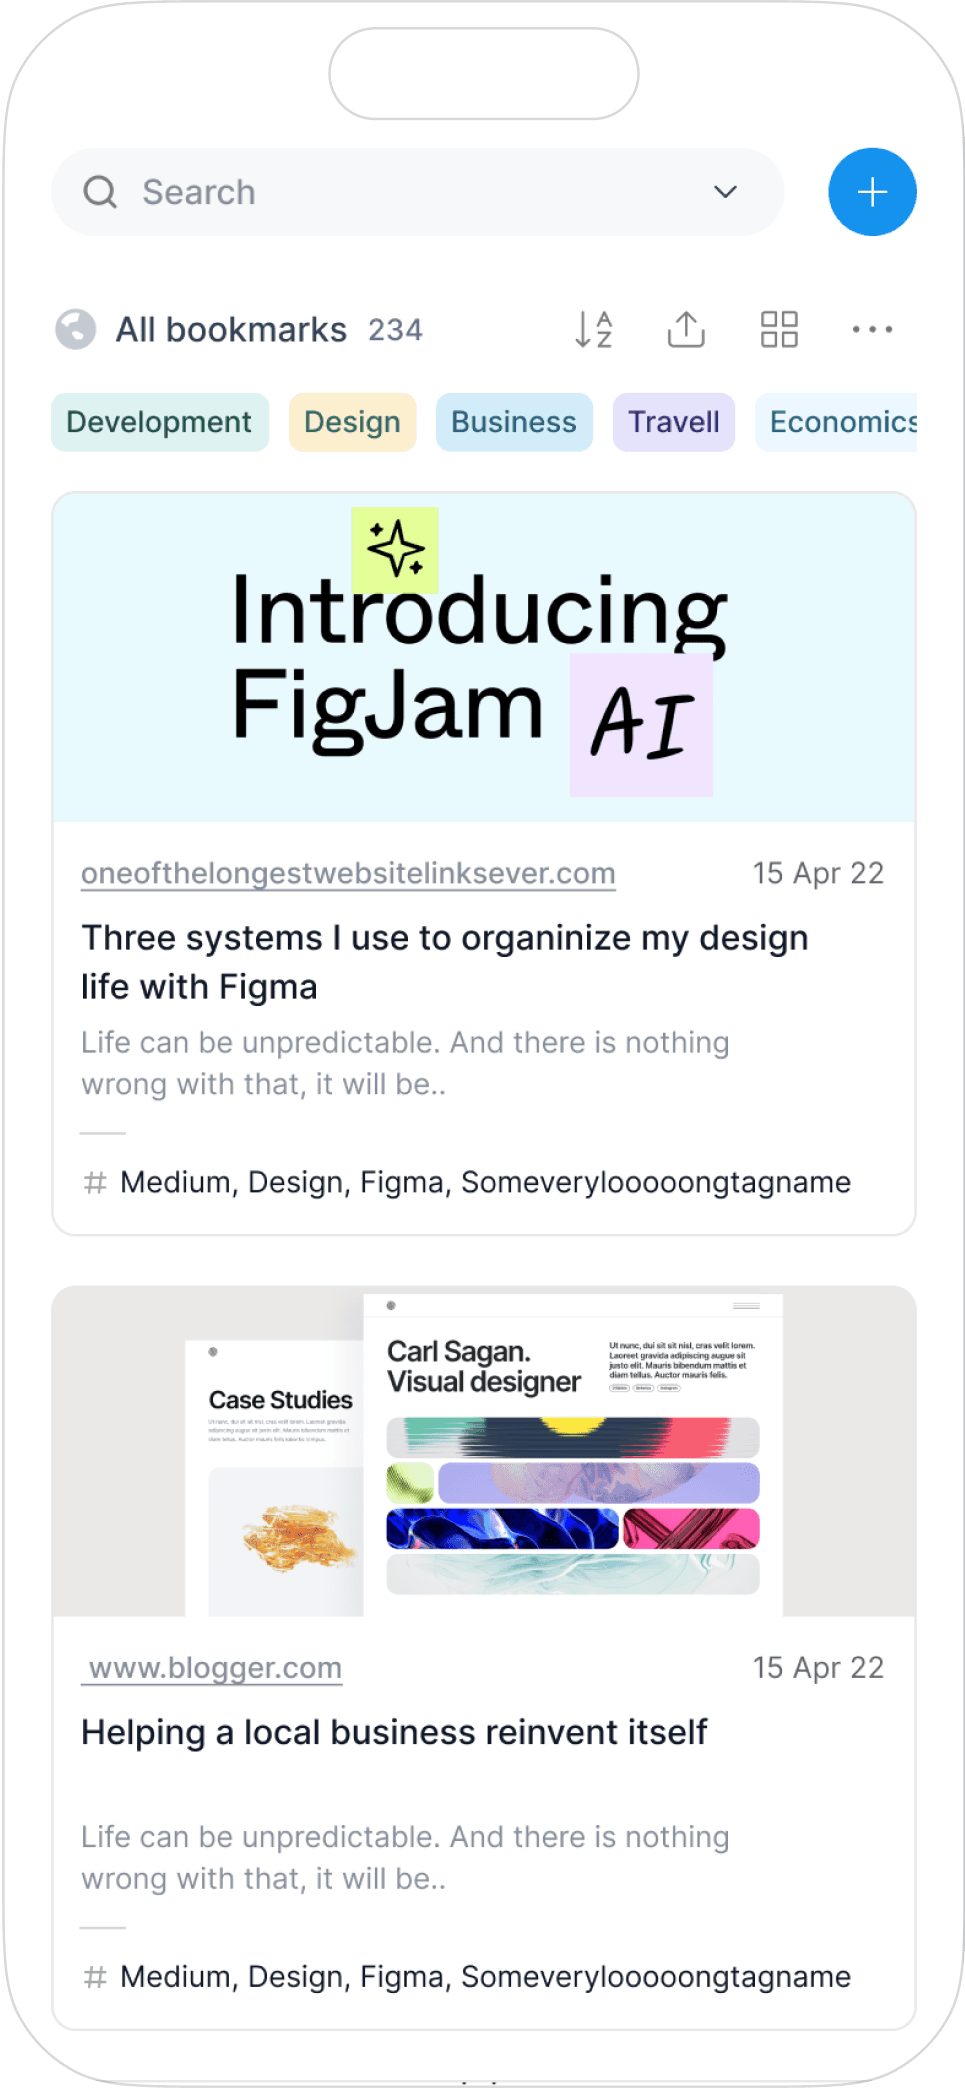The image size is (965, 2088).
Task: Click the share/export upload icon
Action: pos(686,329)
